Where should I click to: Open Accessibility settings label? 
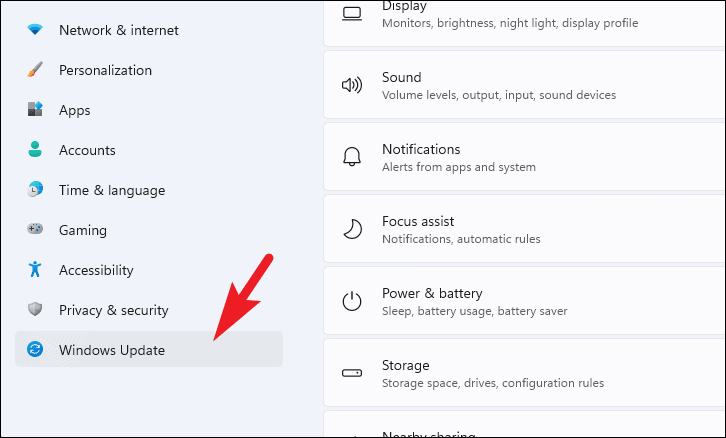tap(96, 270)
